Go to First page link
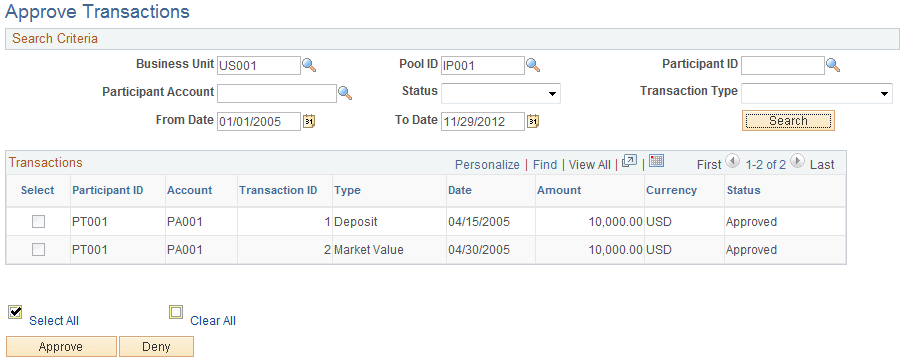906x361 pixels. 709,165
